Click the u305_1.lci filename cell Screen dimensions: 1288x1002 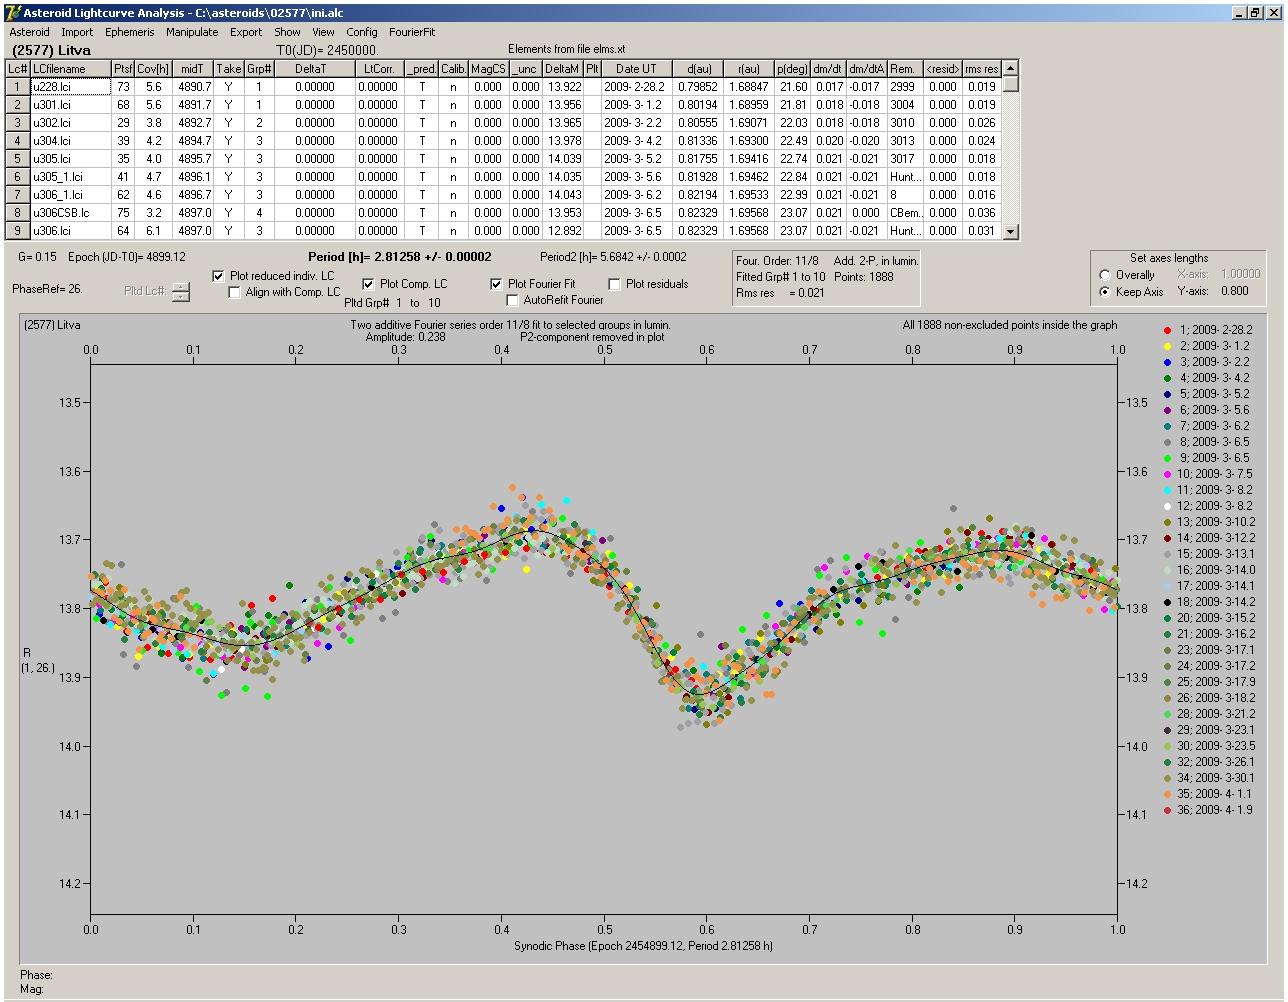coord(71,177)
